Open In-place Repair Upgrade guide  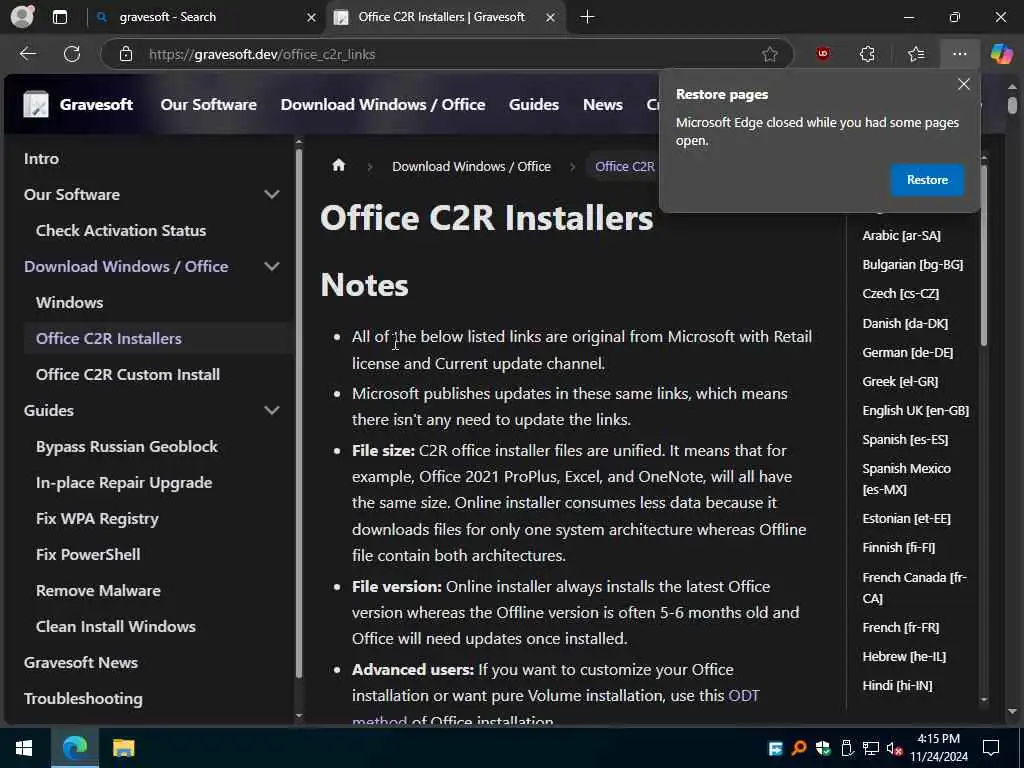click(124, 483)
